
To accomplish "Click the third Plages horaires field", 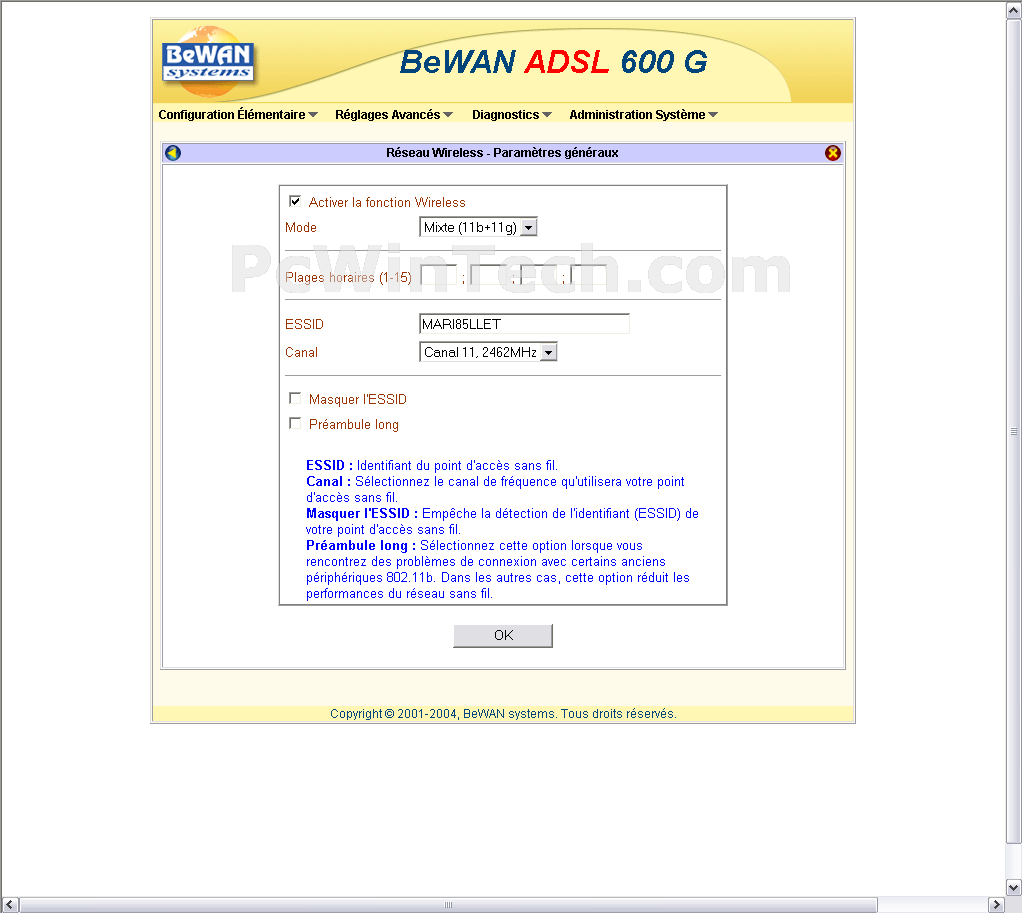I will [539, 276].
